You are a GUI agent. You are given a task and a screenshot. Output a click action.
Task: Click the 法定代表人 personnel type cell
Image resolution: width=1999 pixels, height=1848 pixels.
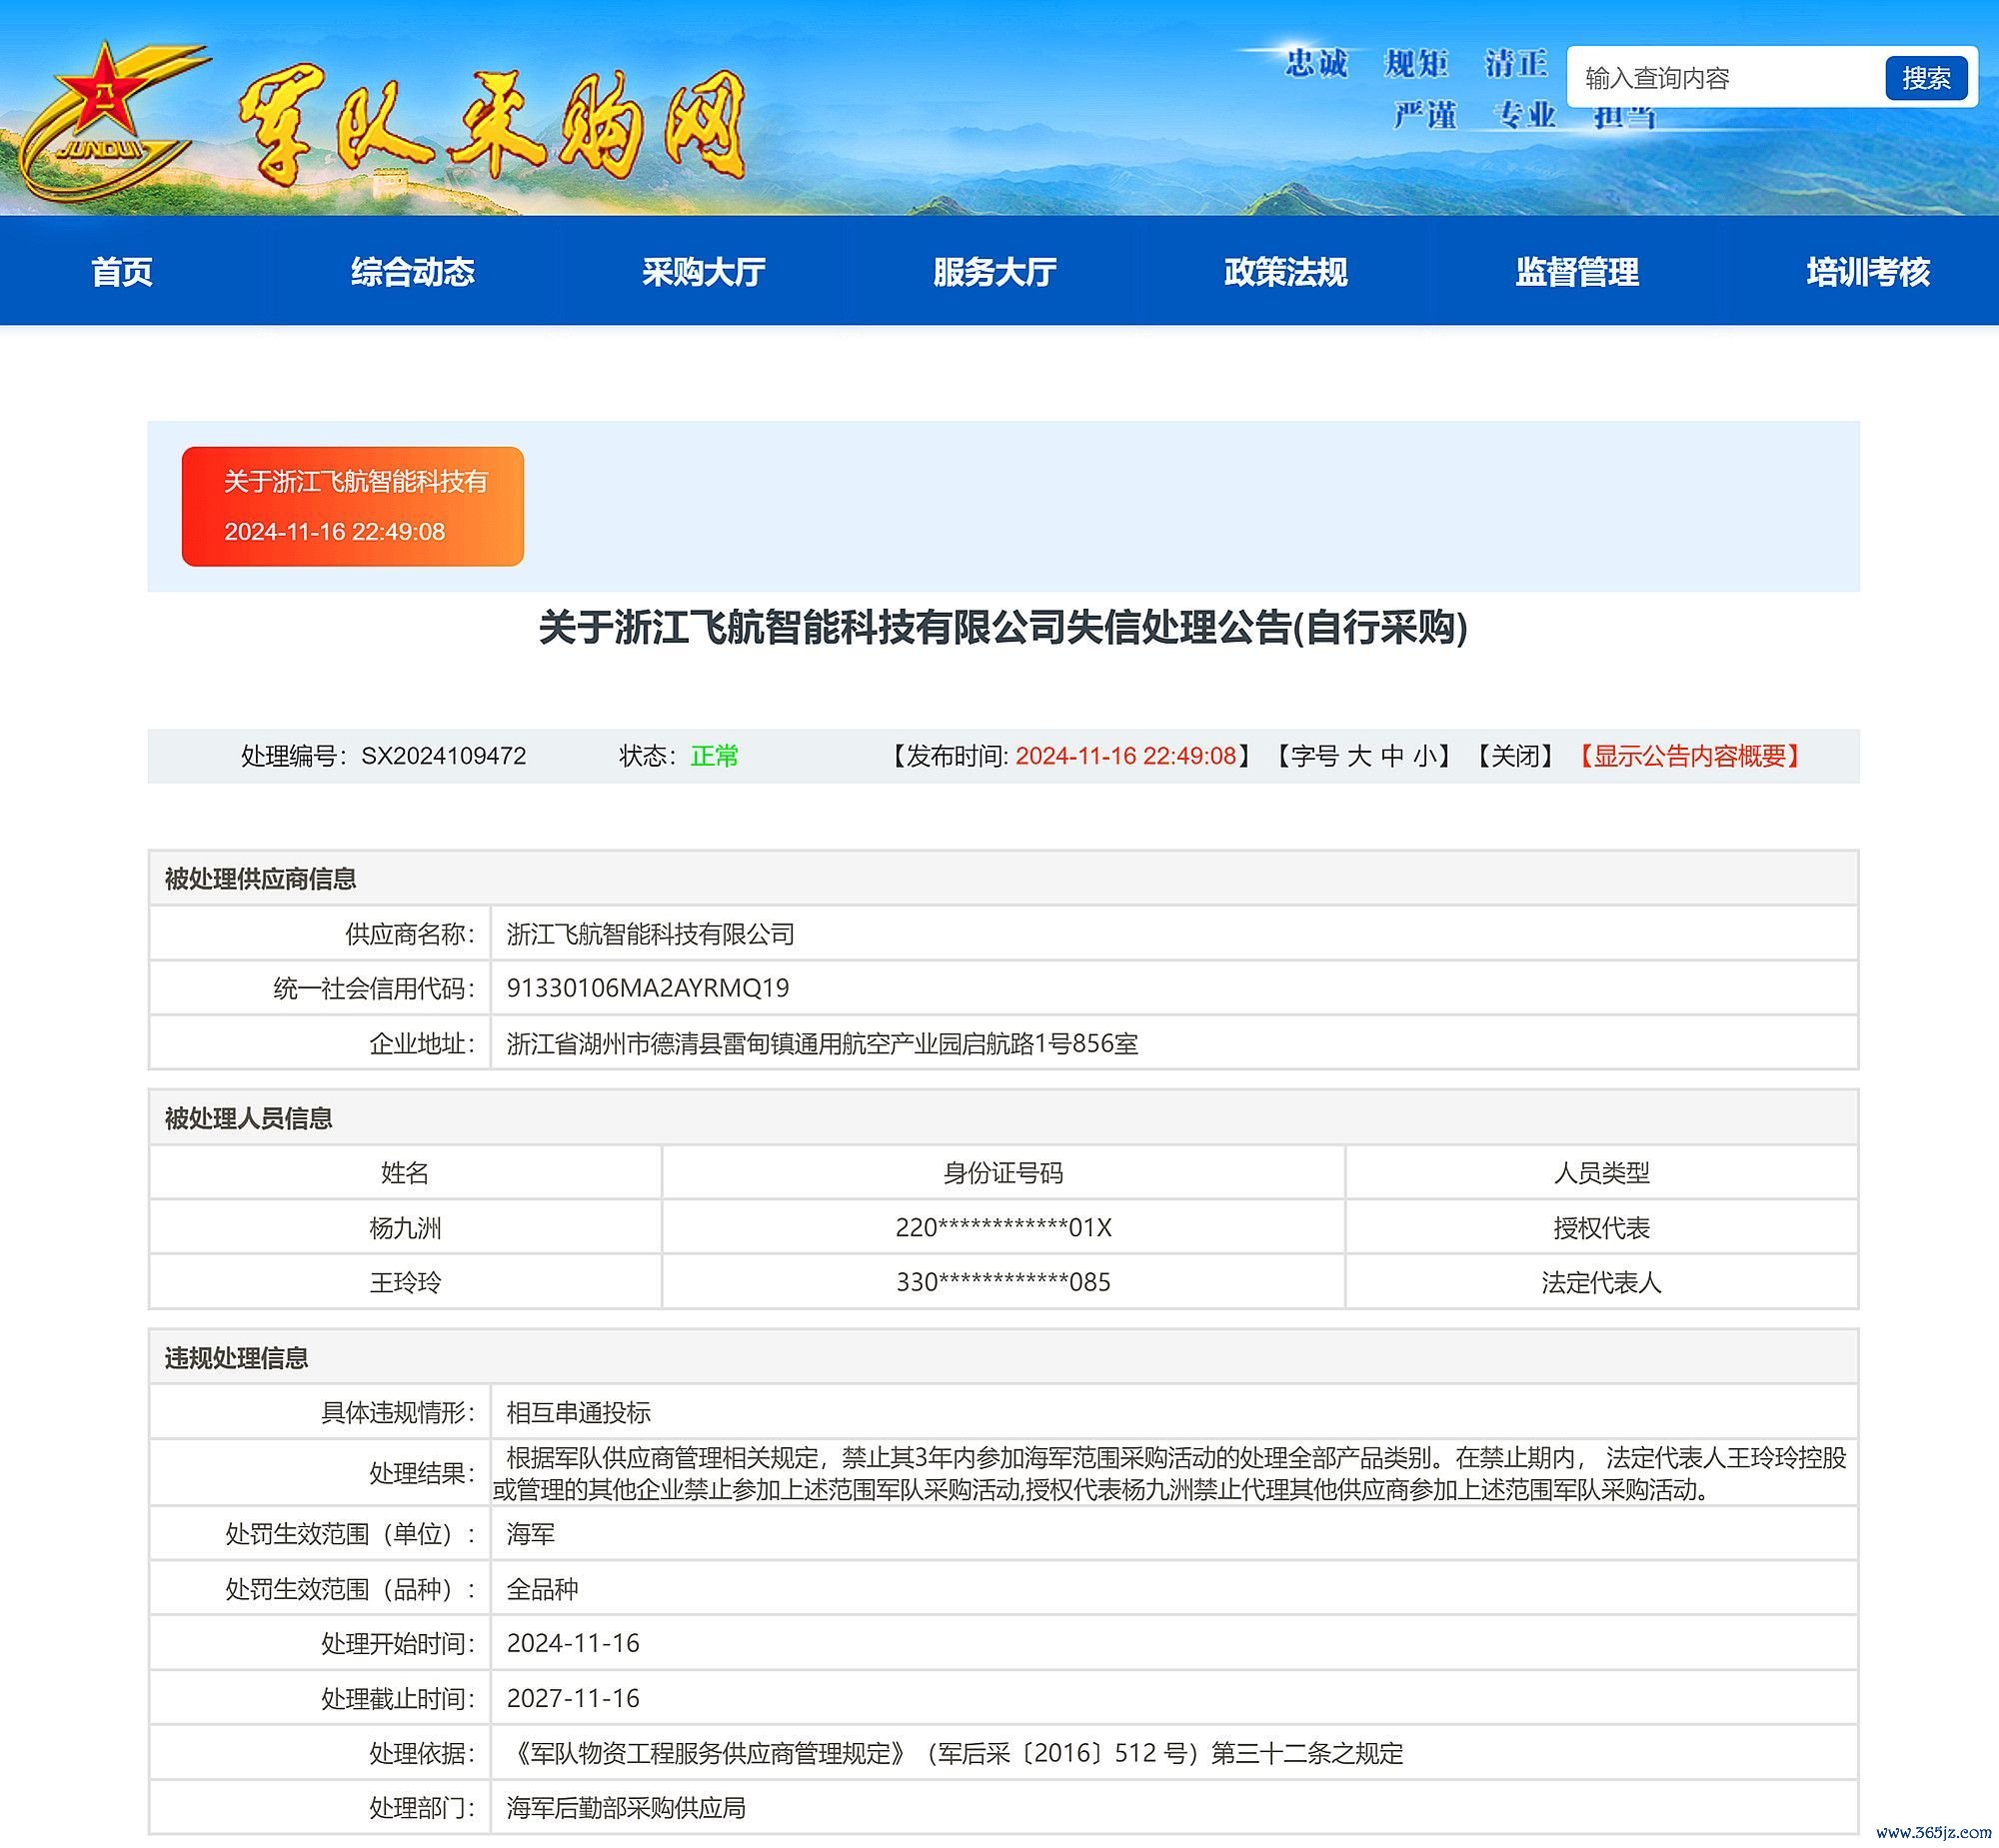[1602, 1283]
